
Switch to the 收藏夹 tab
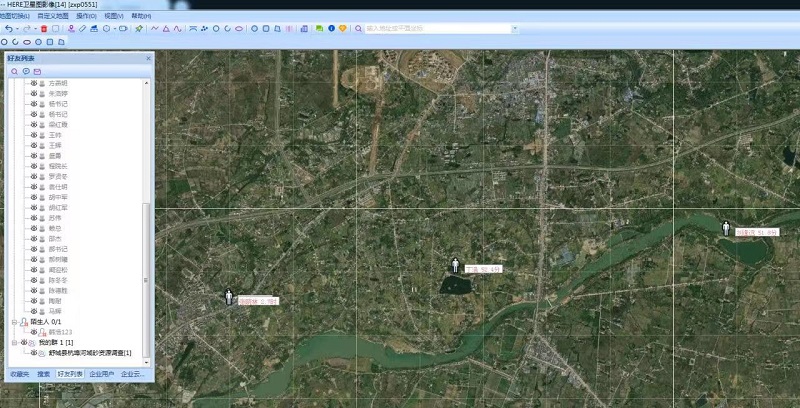18,374
